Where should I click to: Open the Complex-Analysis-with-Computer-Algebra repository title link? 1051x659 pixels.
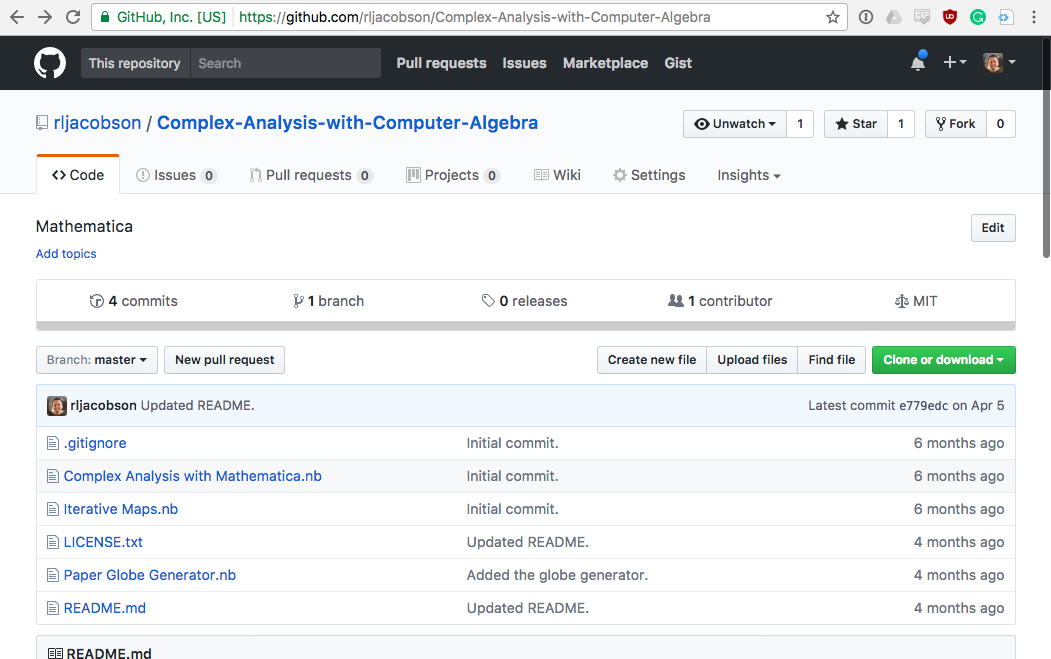347,123
